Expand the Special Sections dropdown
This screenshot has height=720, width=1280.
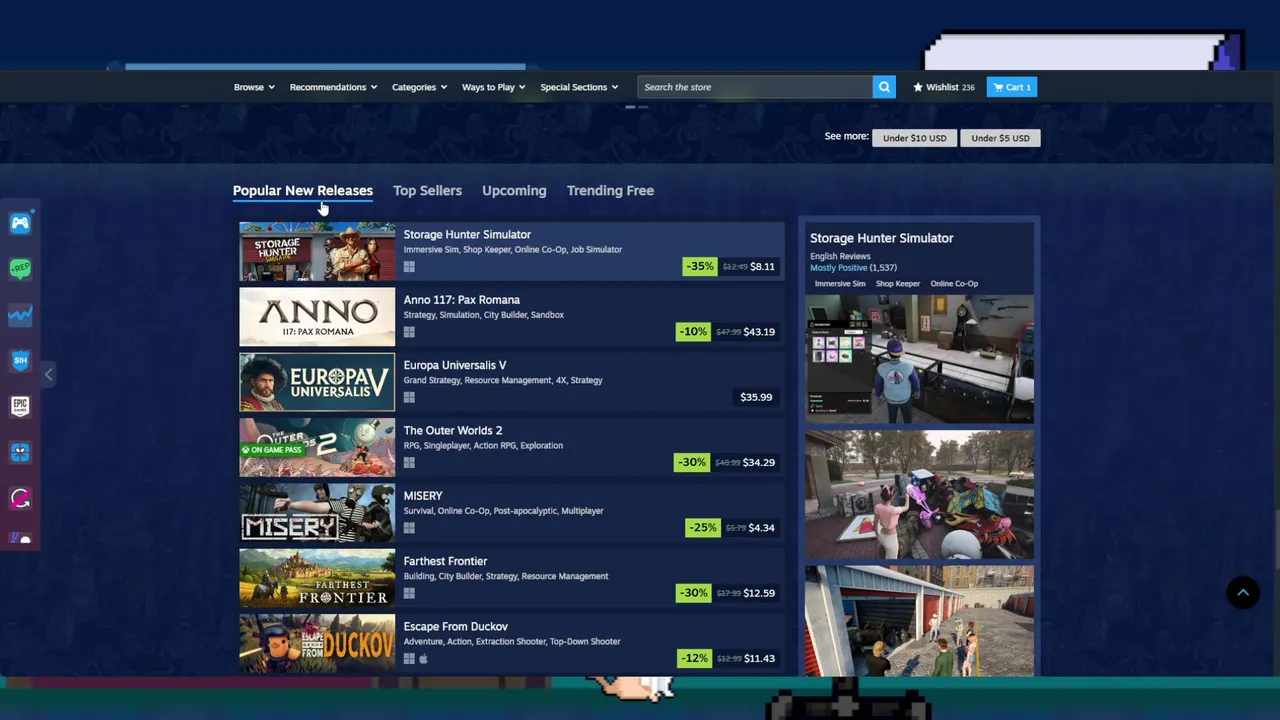point(579,87)
